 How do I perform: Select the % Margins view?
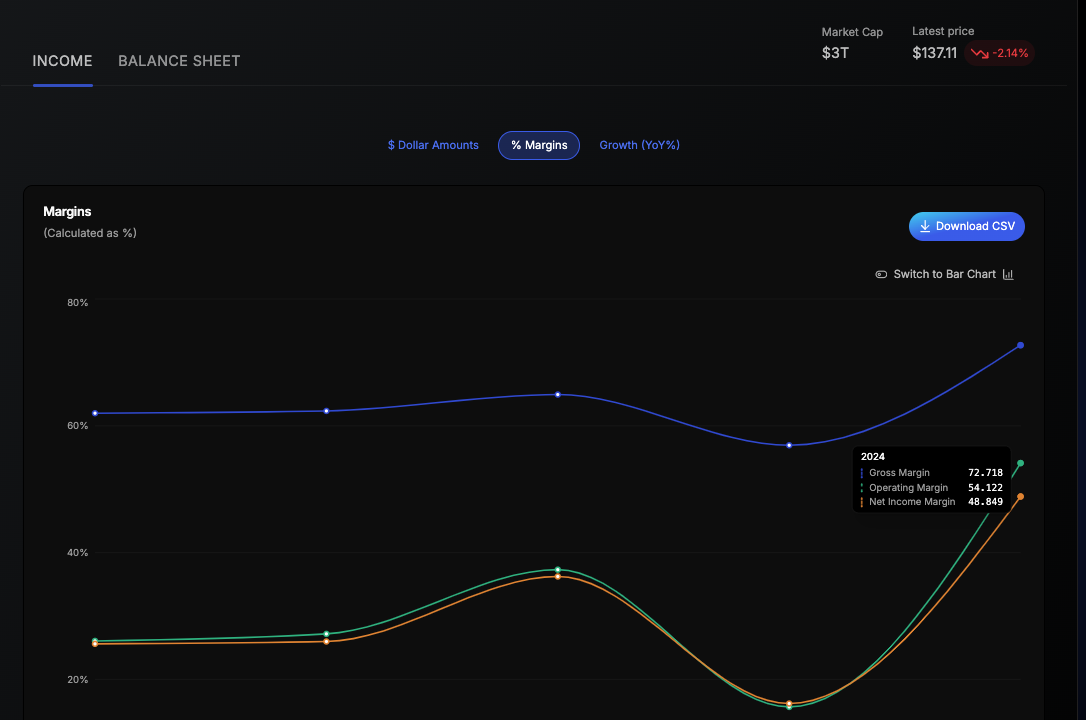539,145
